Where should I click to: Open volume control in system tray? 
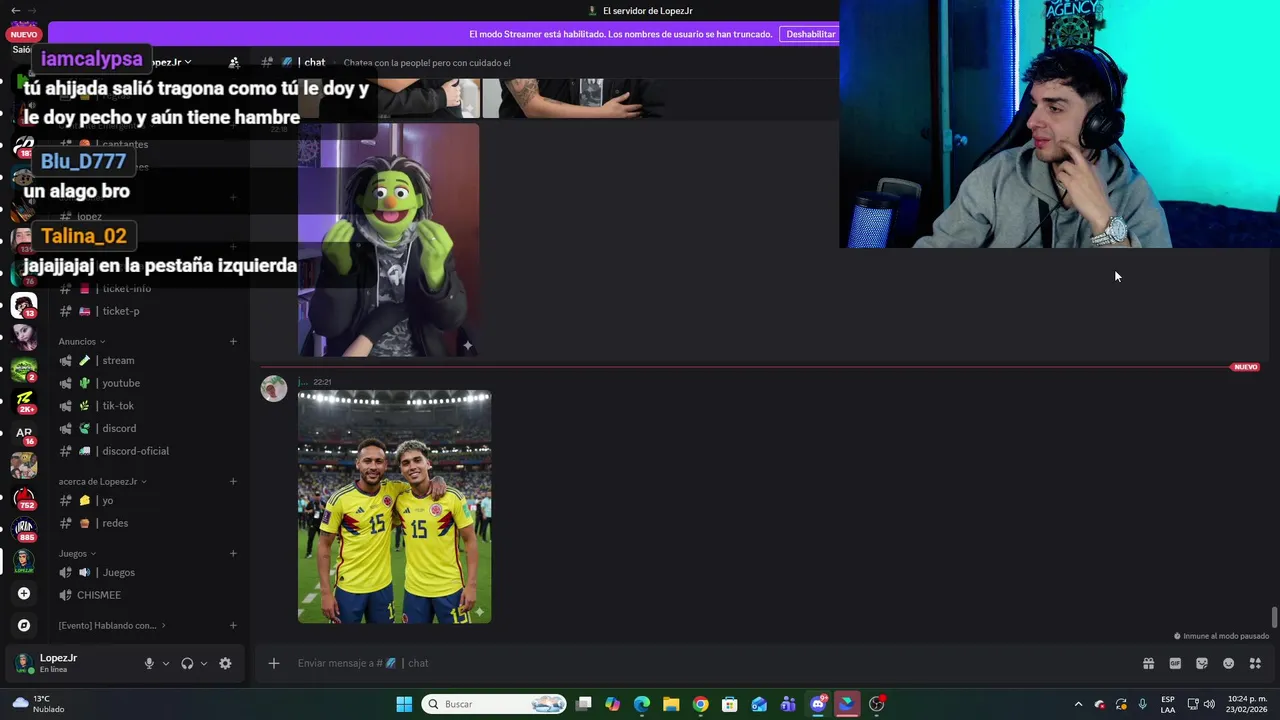click(1210, 704)
